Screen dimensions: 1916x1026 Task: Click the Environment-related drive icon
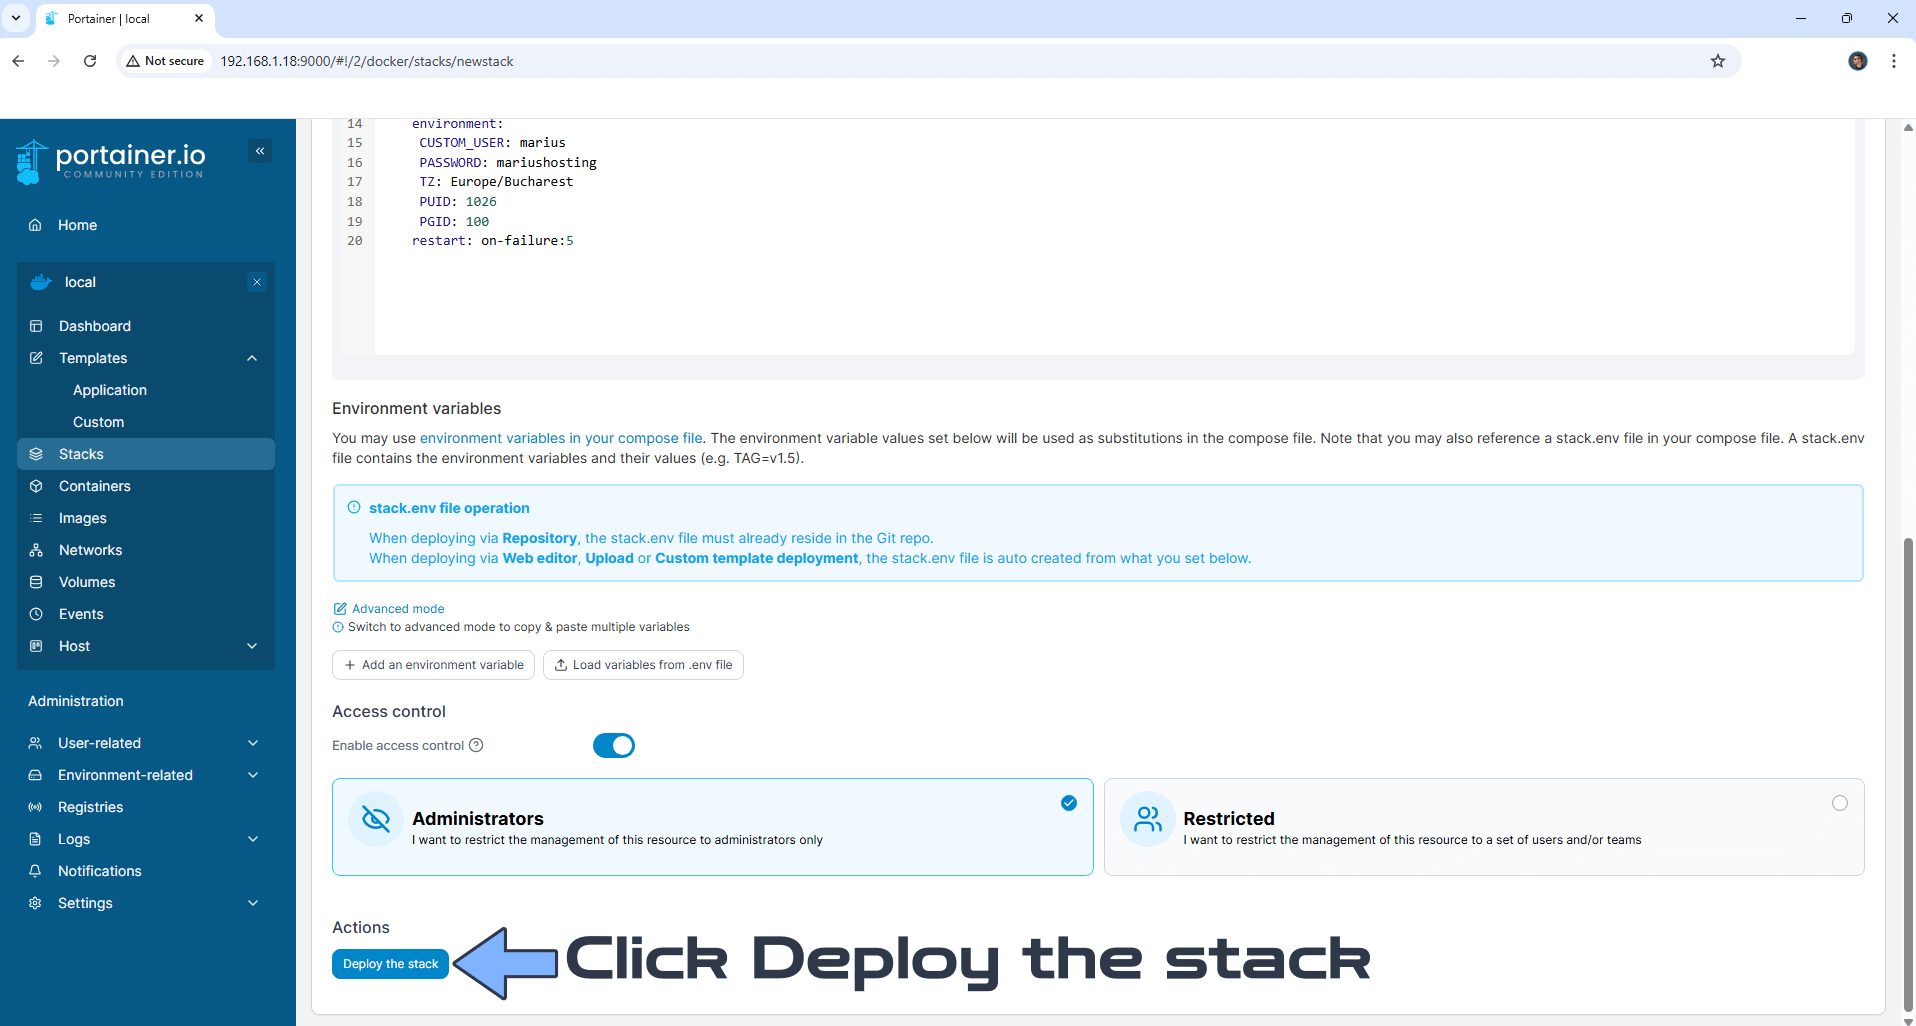(x=35, y=775)
